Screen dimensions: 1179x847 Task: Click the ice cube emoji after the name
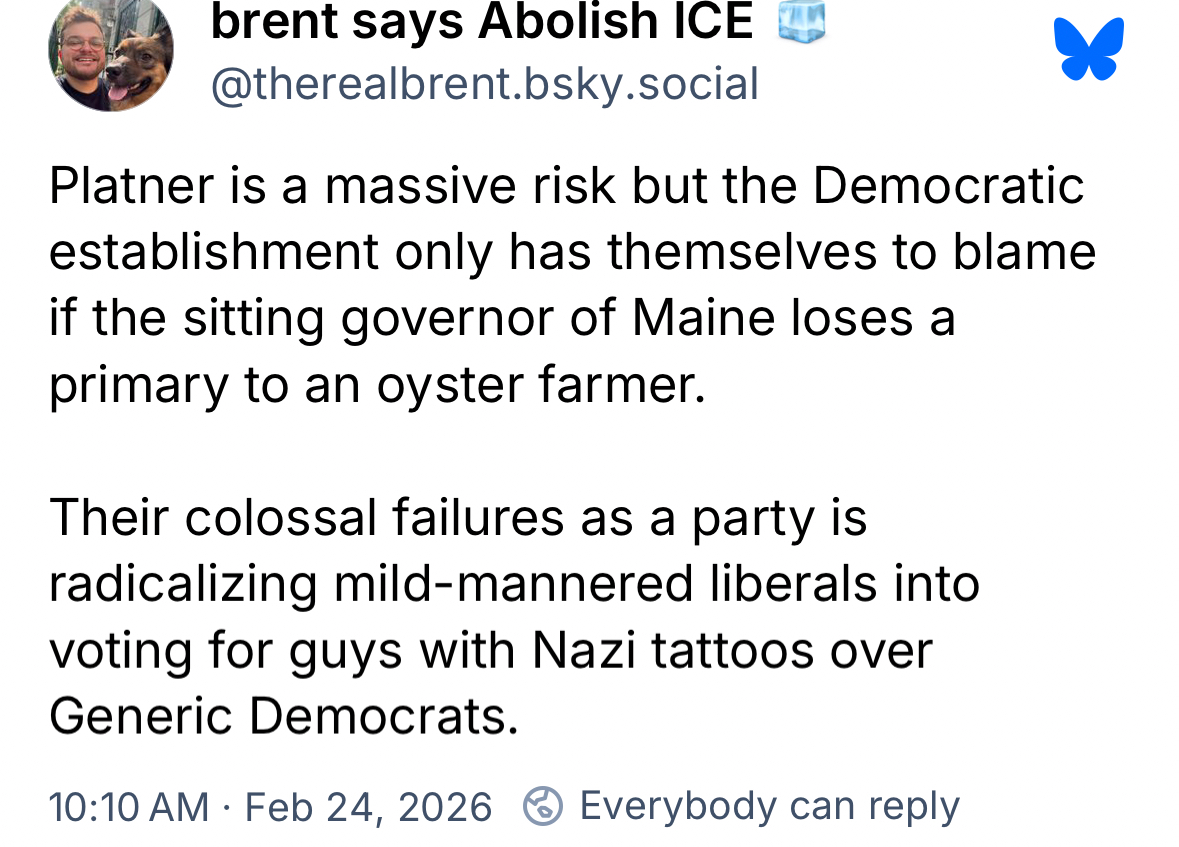pos(802,21)
